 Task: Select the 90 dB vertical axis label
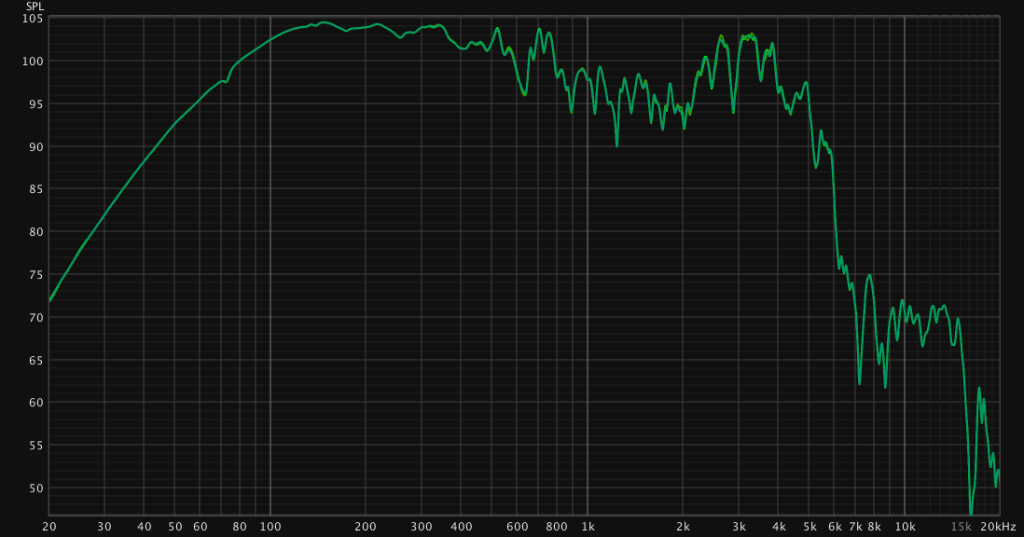tap(36, 147)
